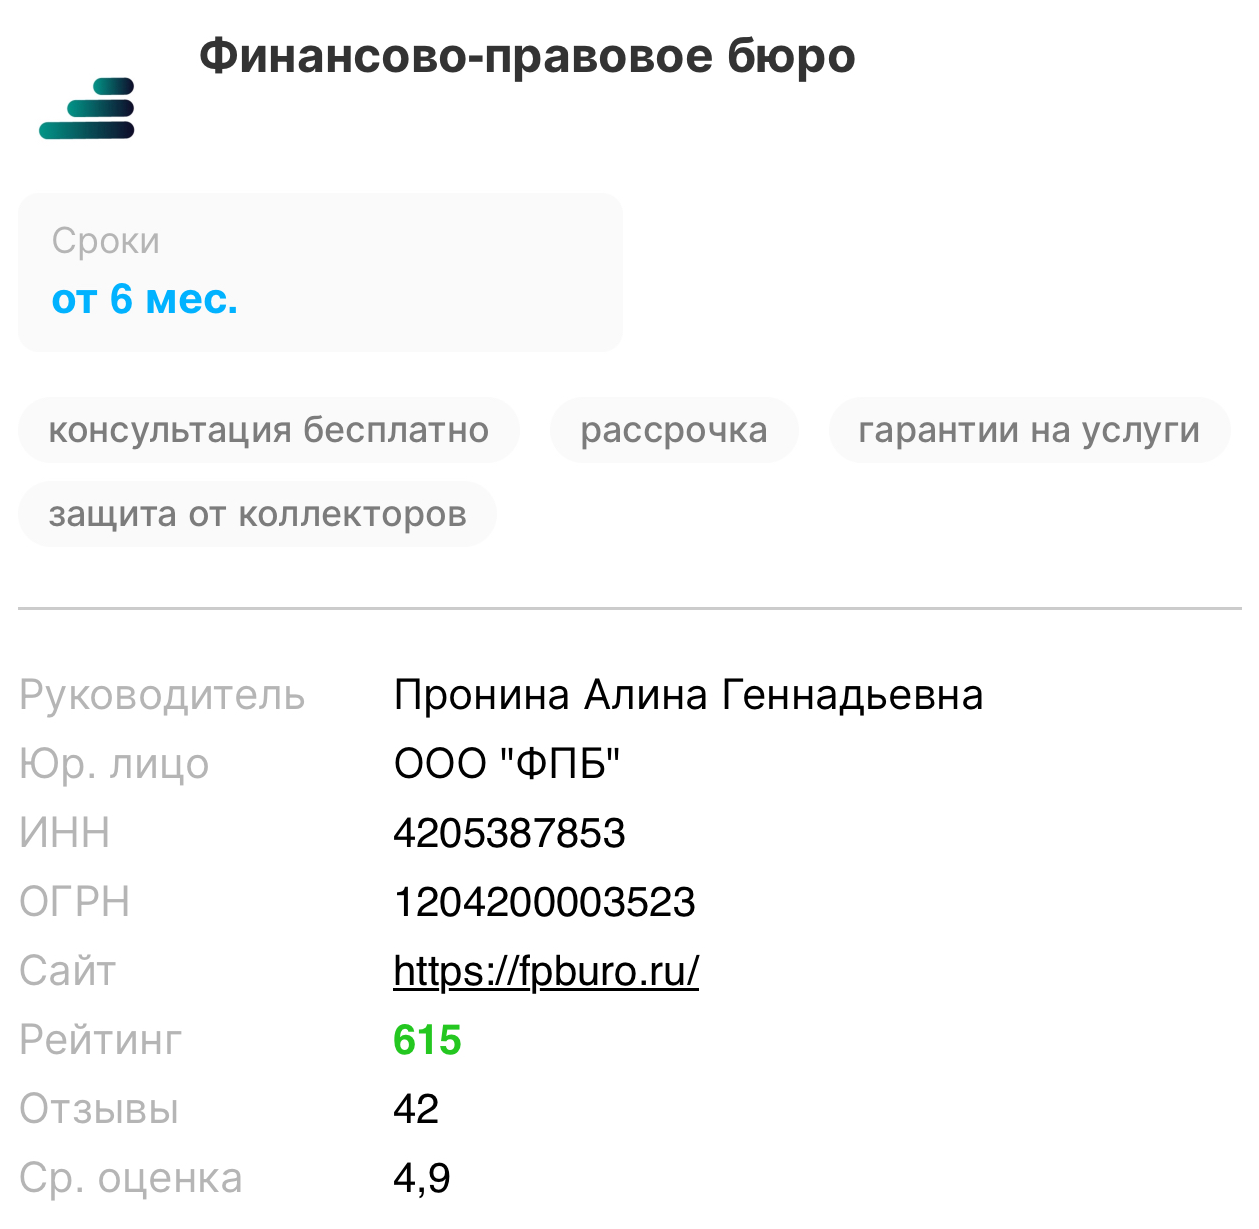Select the консультация бесплатно tag

(268, 430)
